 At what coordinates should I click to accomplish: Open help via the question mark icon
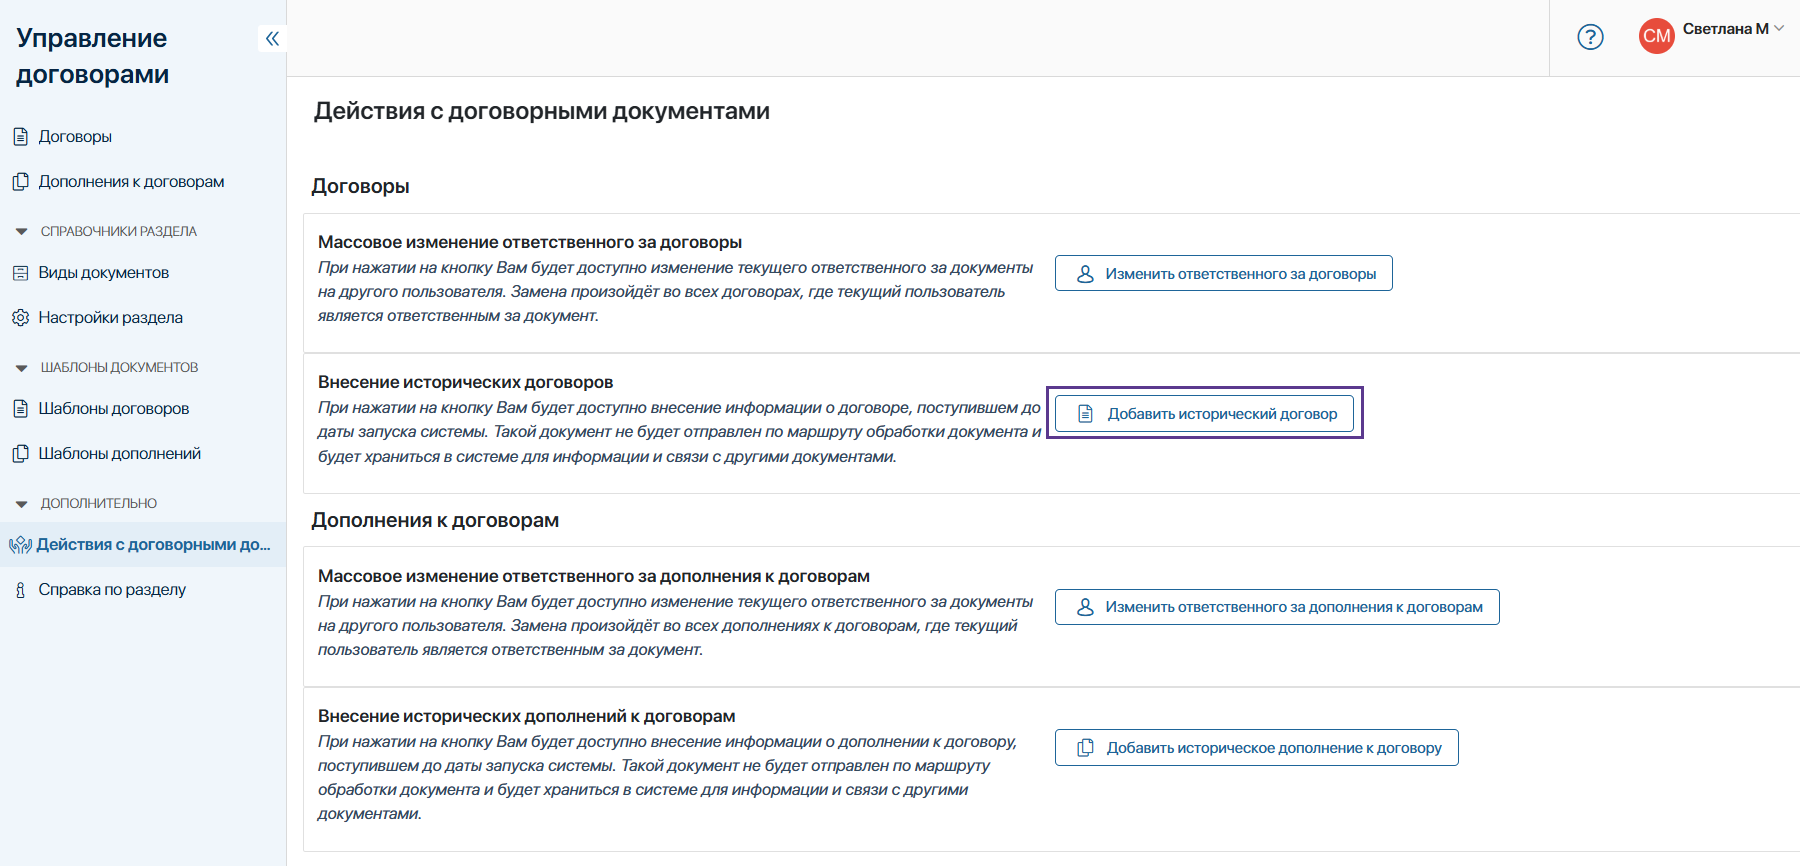click(1590, 37)
